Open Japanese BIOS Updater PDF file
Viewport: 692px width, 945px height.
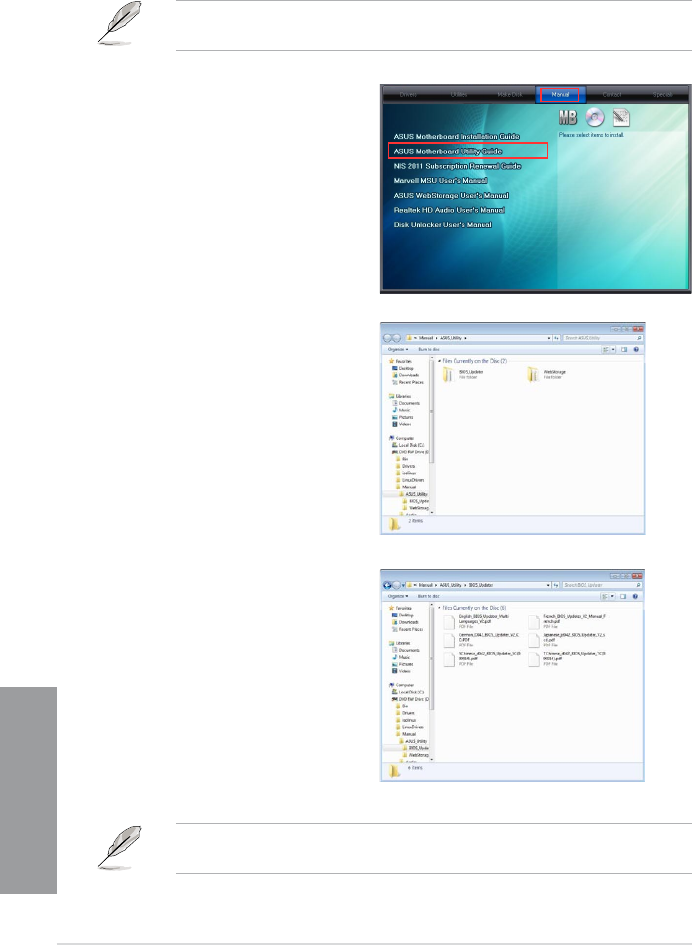pos(567,640)
